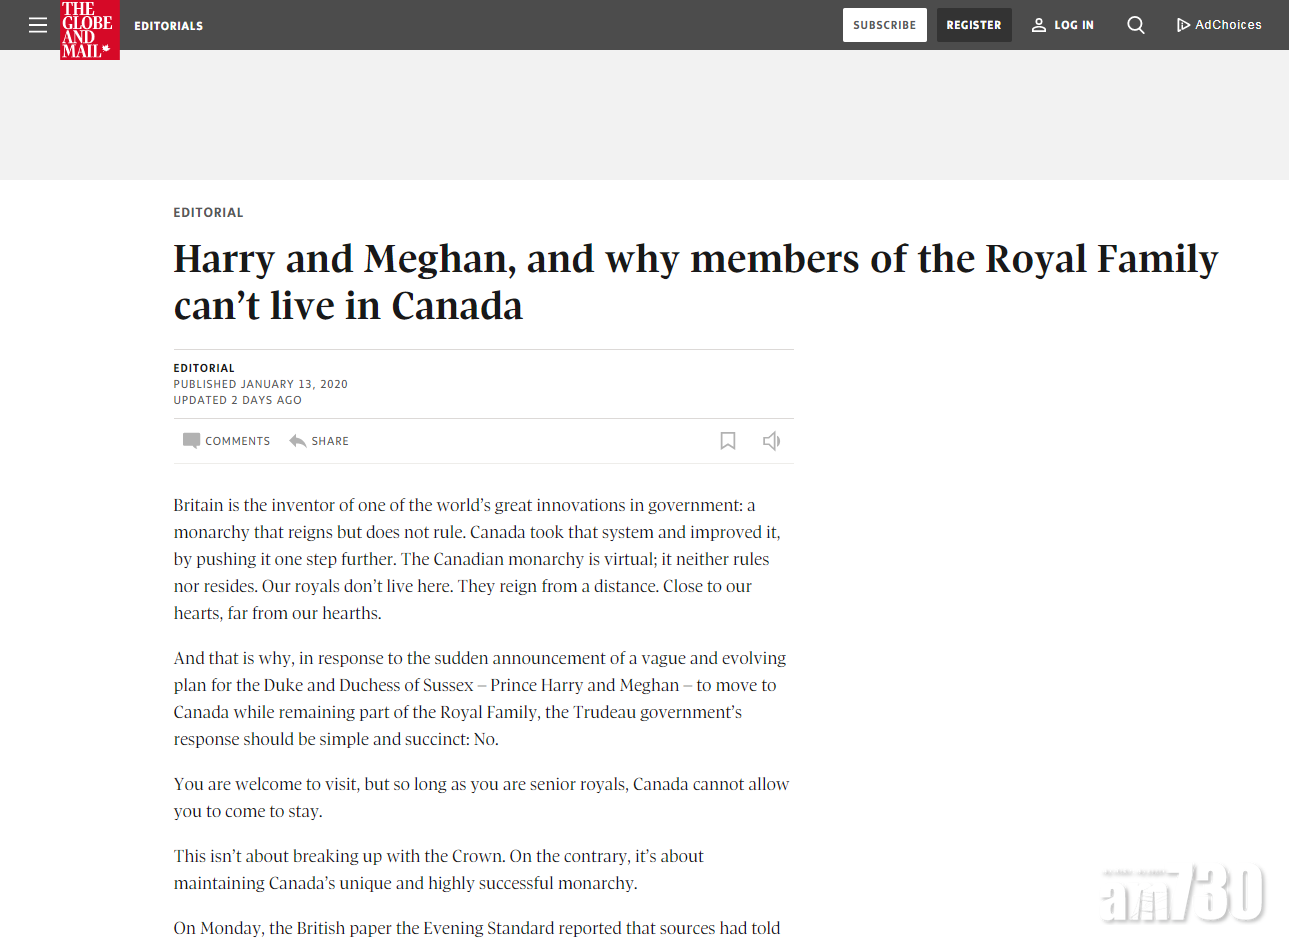Go to the Editorials section in header

pos(168,26)
